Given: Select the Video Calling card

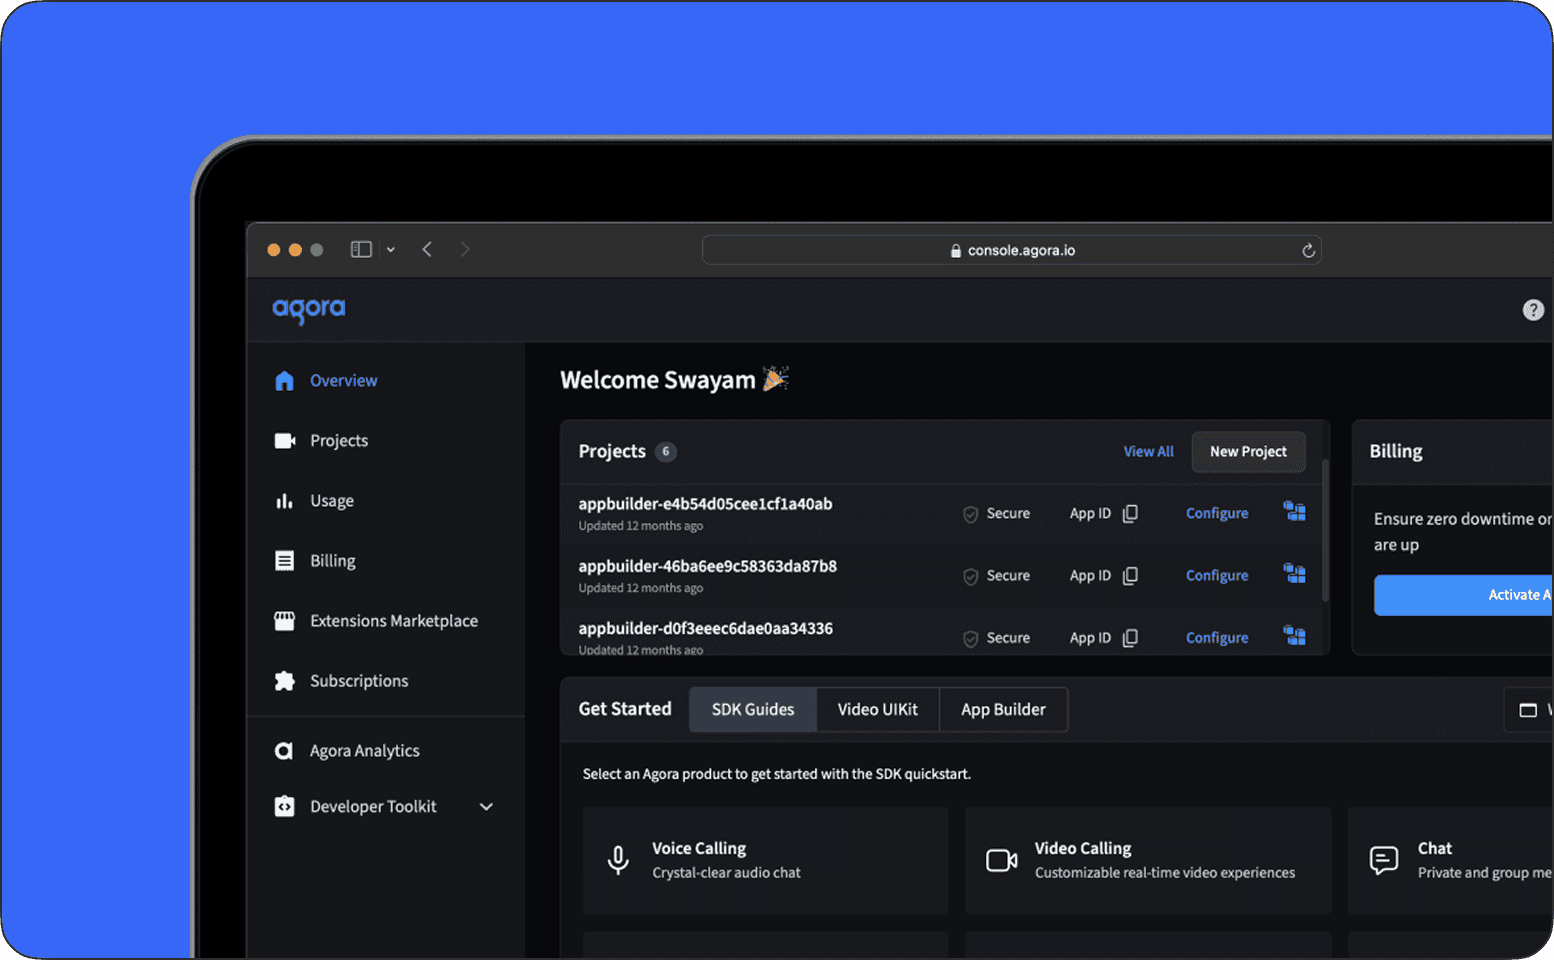Looking at the screenshot, I should click(1148, 860).
